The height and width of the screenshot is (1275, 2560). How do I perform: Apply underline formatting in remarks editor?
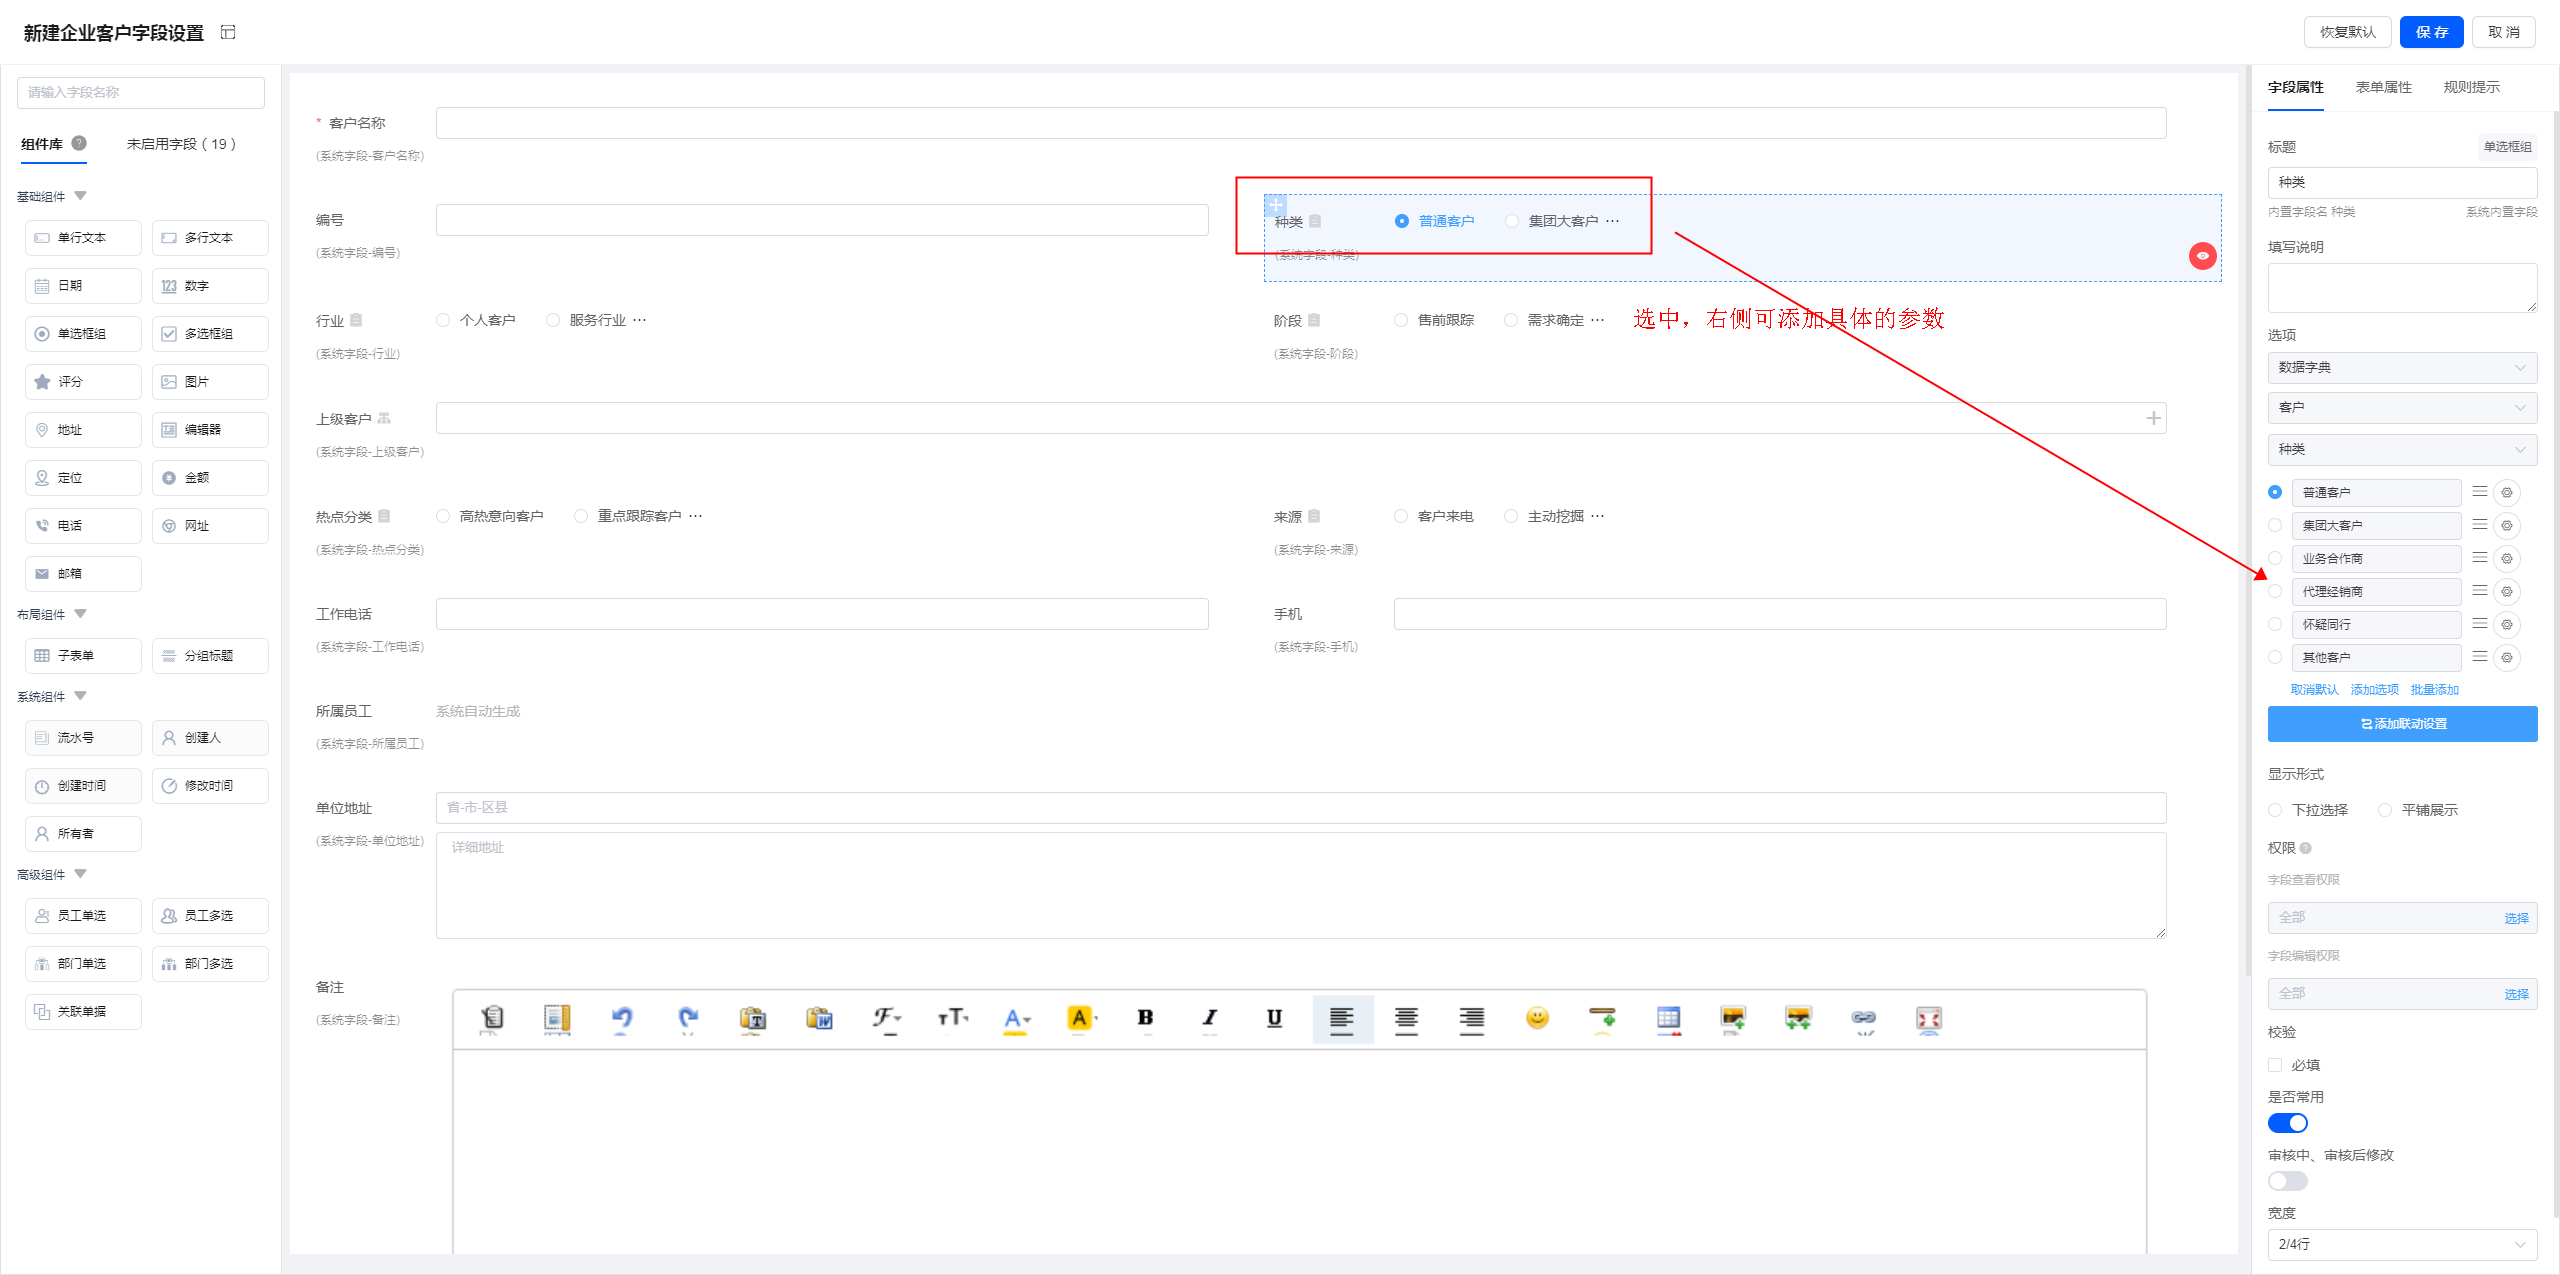tap(1275, 1018)
